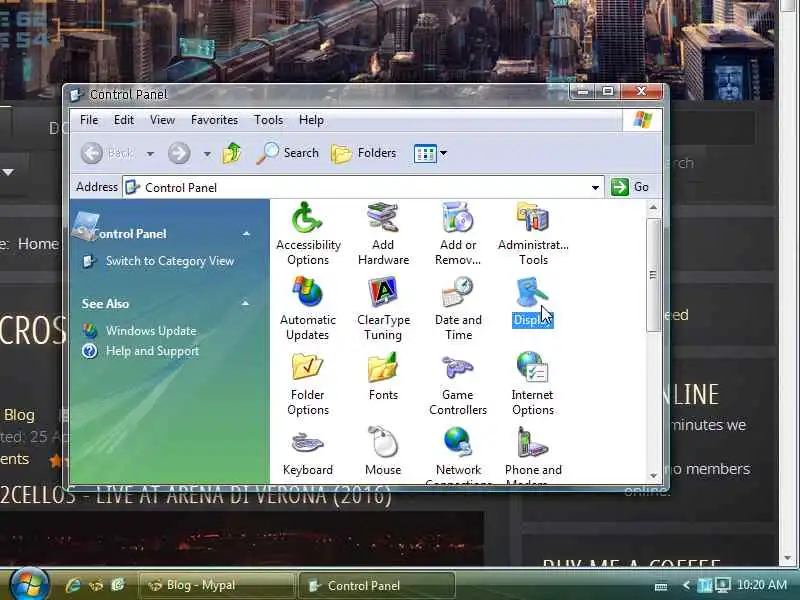Viewport: 800px width, 600px height.
Task: Open the Fonts folder icon
Action: click(383, 377)
